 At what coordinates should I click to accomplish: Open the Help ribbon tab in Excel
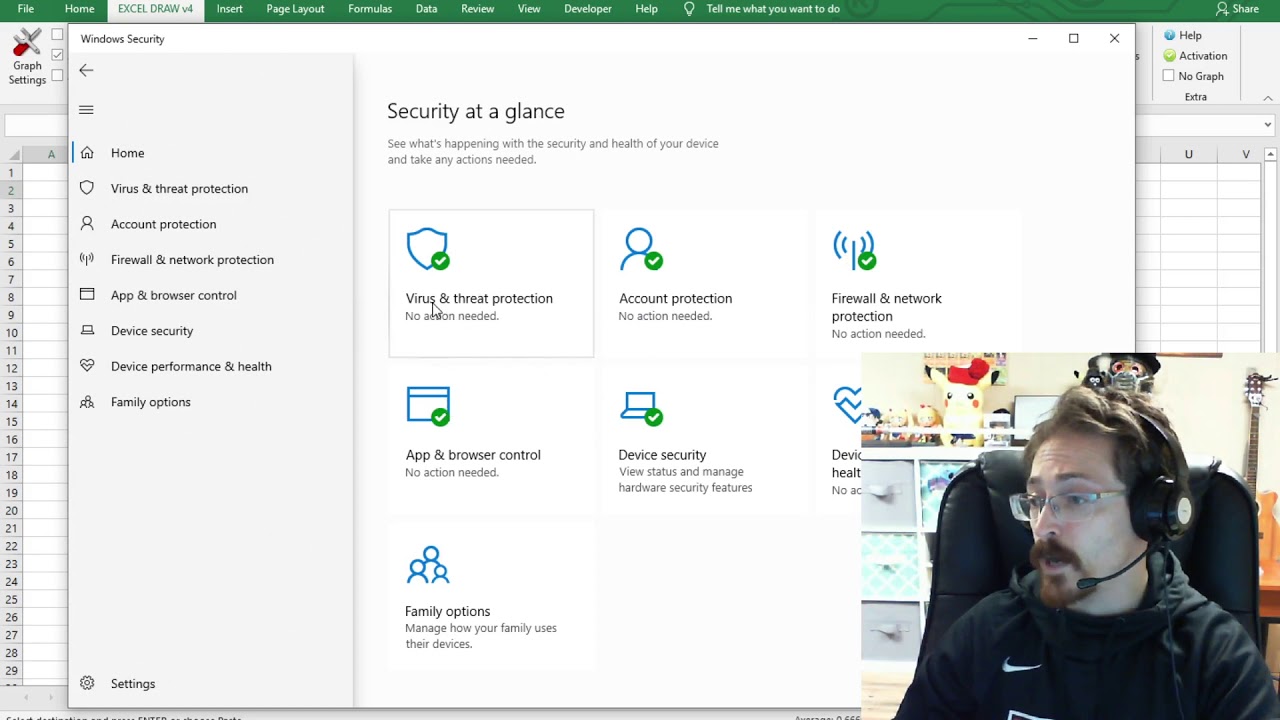point(647,9)
